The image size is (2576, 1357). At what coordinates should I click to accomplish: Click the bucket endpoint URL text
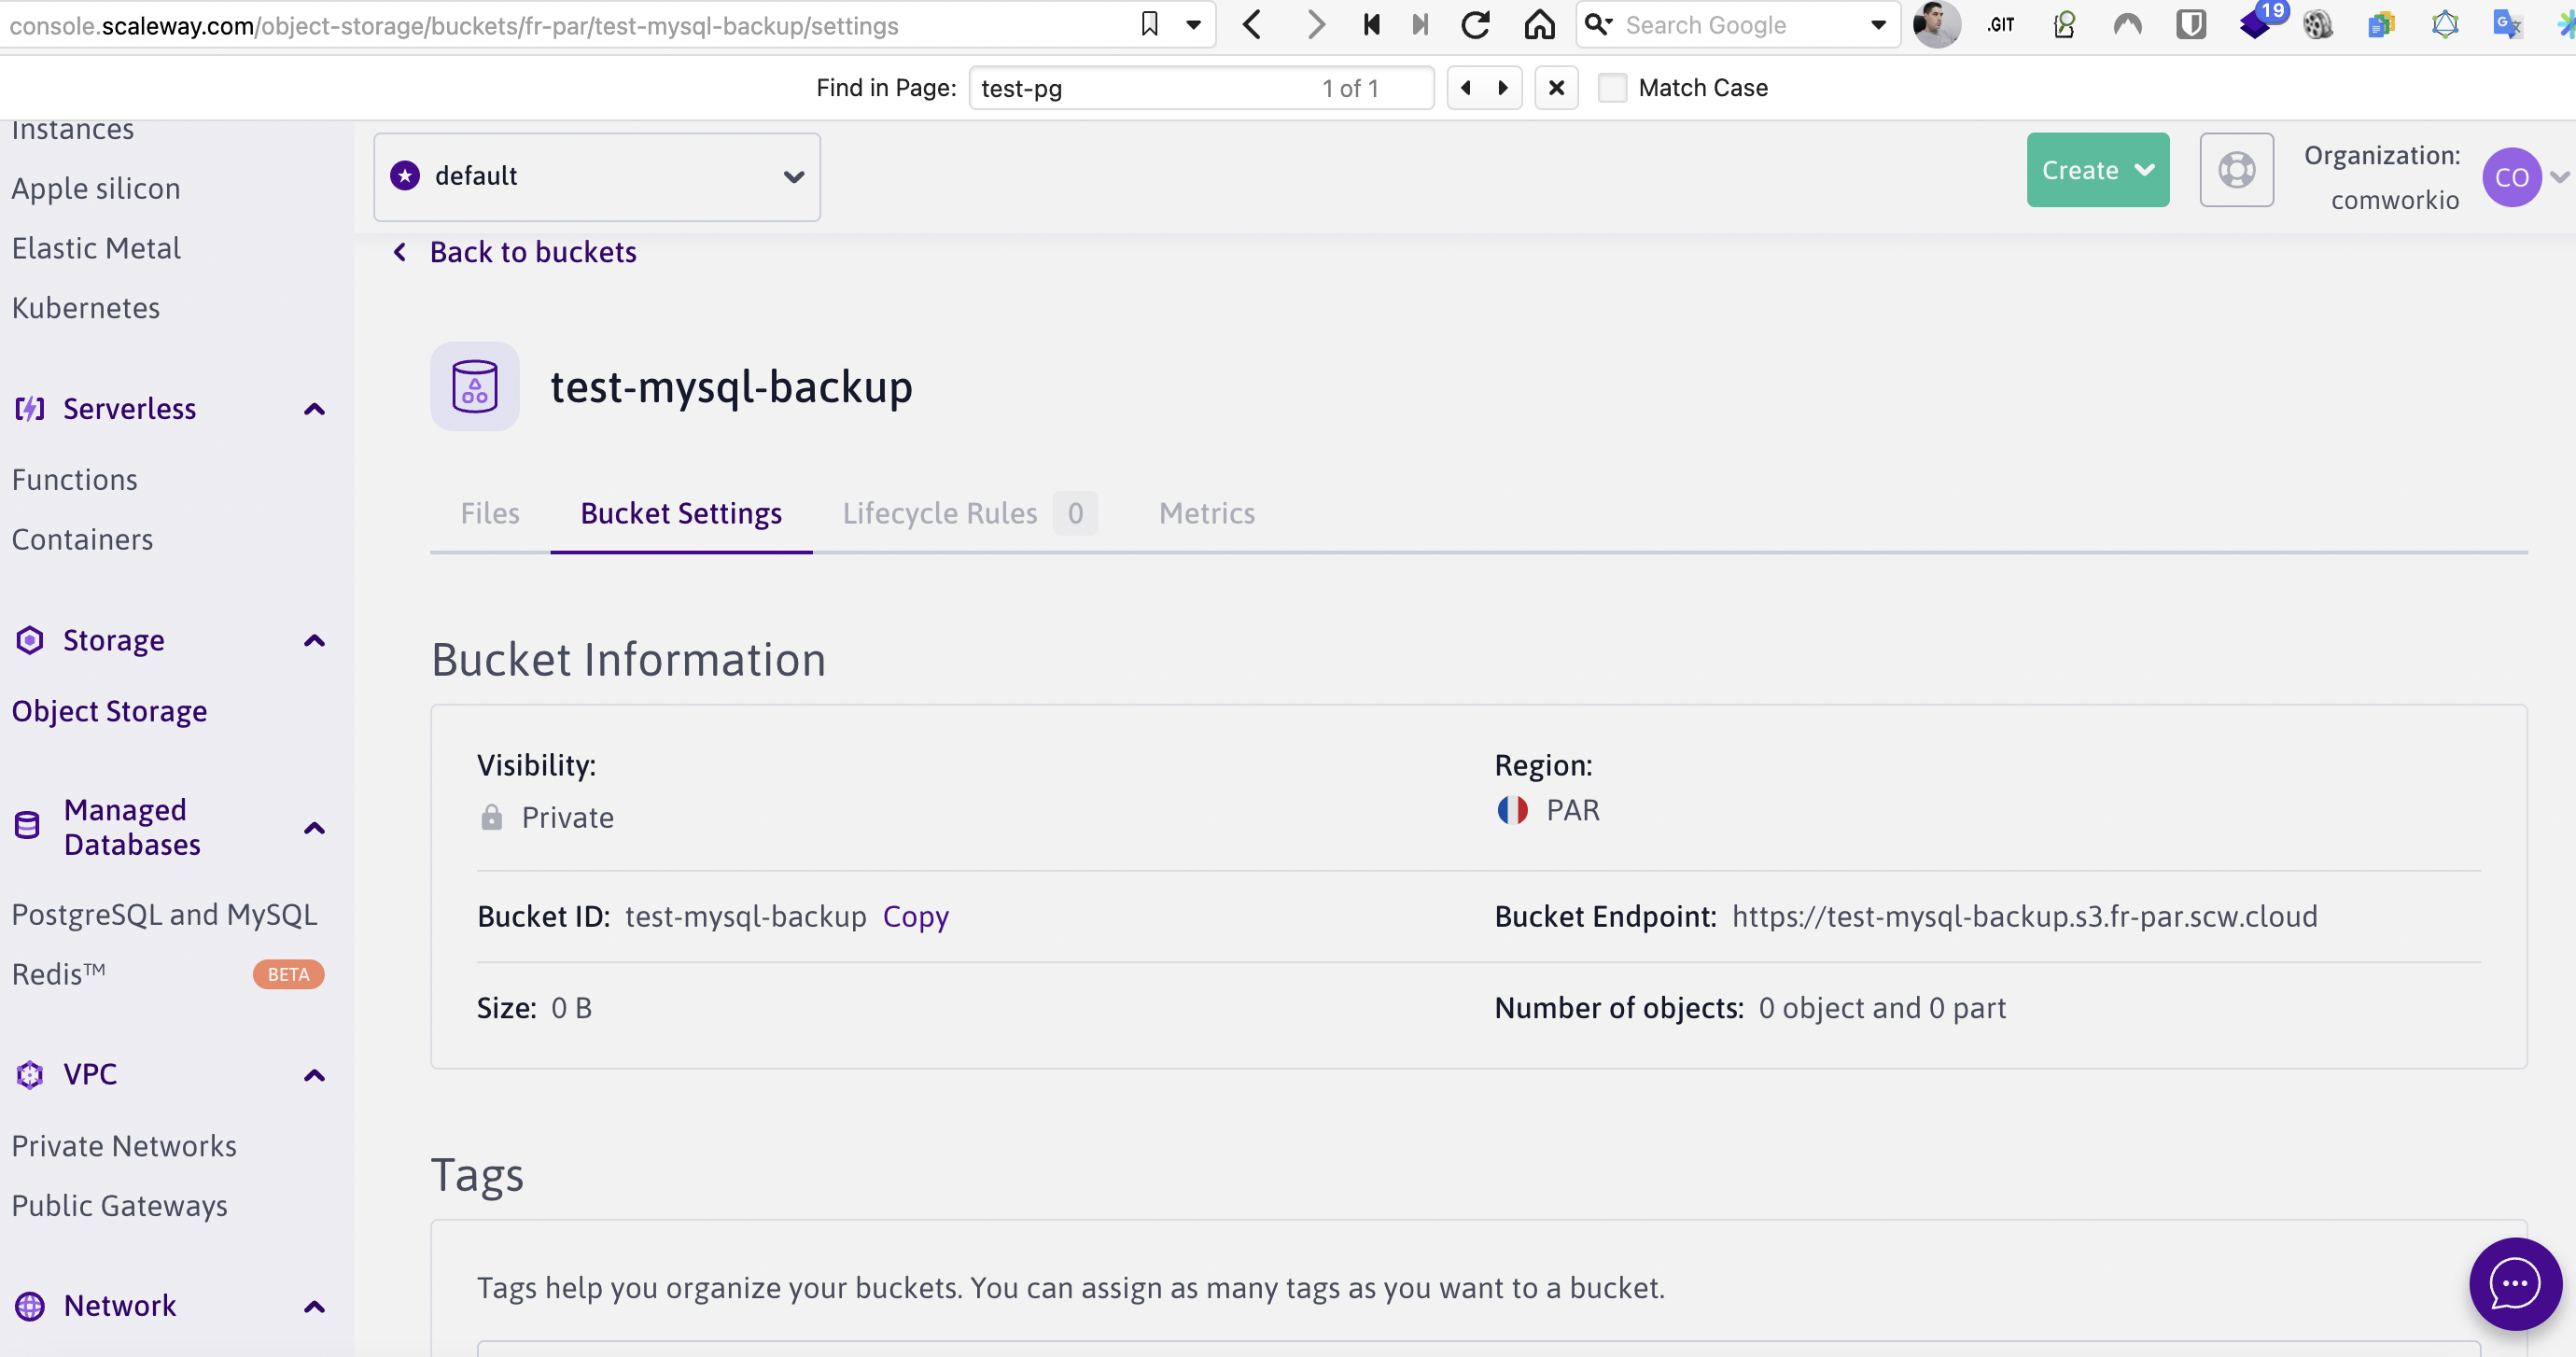[2024, 916]
